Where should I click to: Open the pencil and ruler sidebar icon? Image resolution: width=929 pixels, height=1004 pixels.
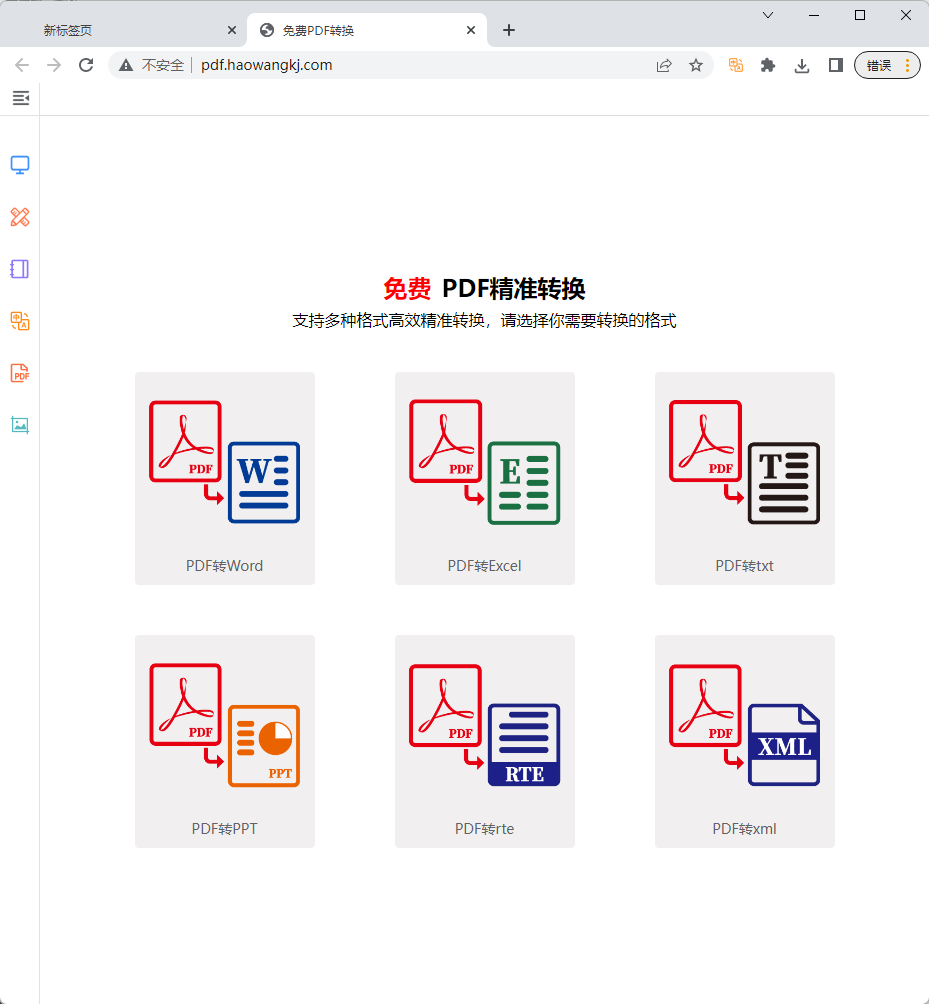tap(20, 217)
